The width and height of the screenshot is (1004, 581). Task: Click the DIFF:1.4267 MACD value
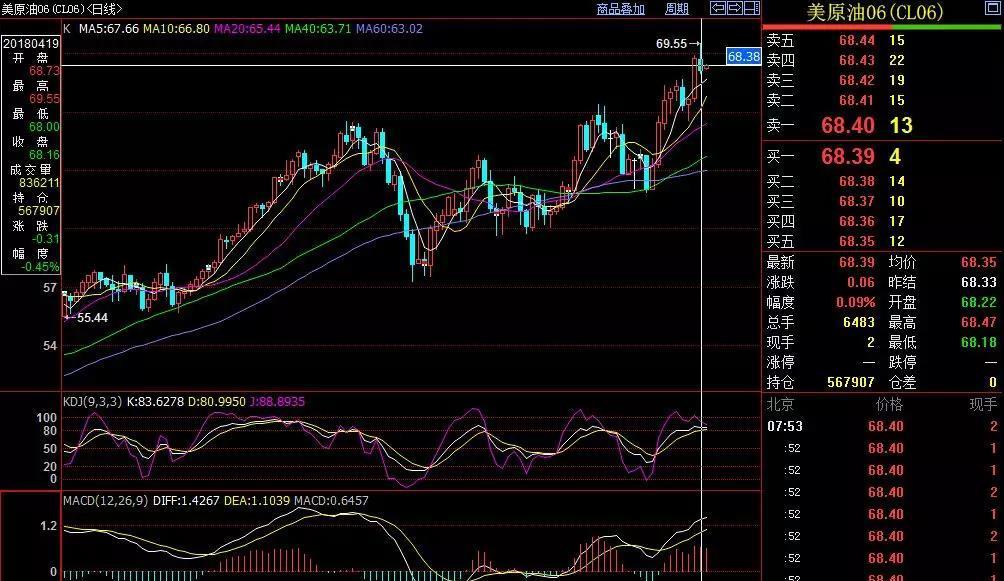click(186, 500)
